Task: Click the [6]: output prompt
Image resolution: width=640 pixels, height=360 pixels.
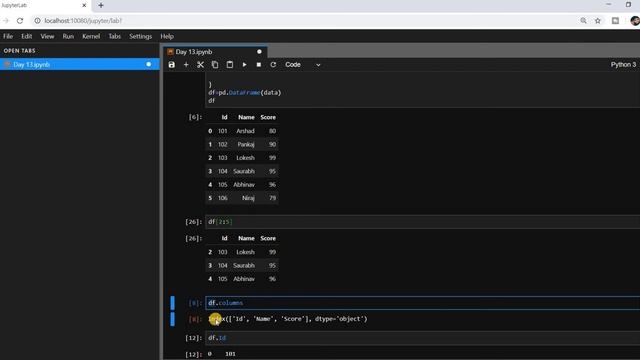Action: 195,117
